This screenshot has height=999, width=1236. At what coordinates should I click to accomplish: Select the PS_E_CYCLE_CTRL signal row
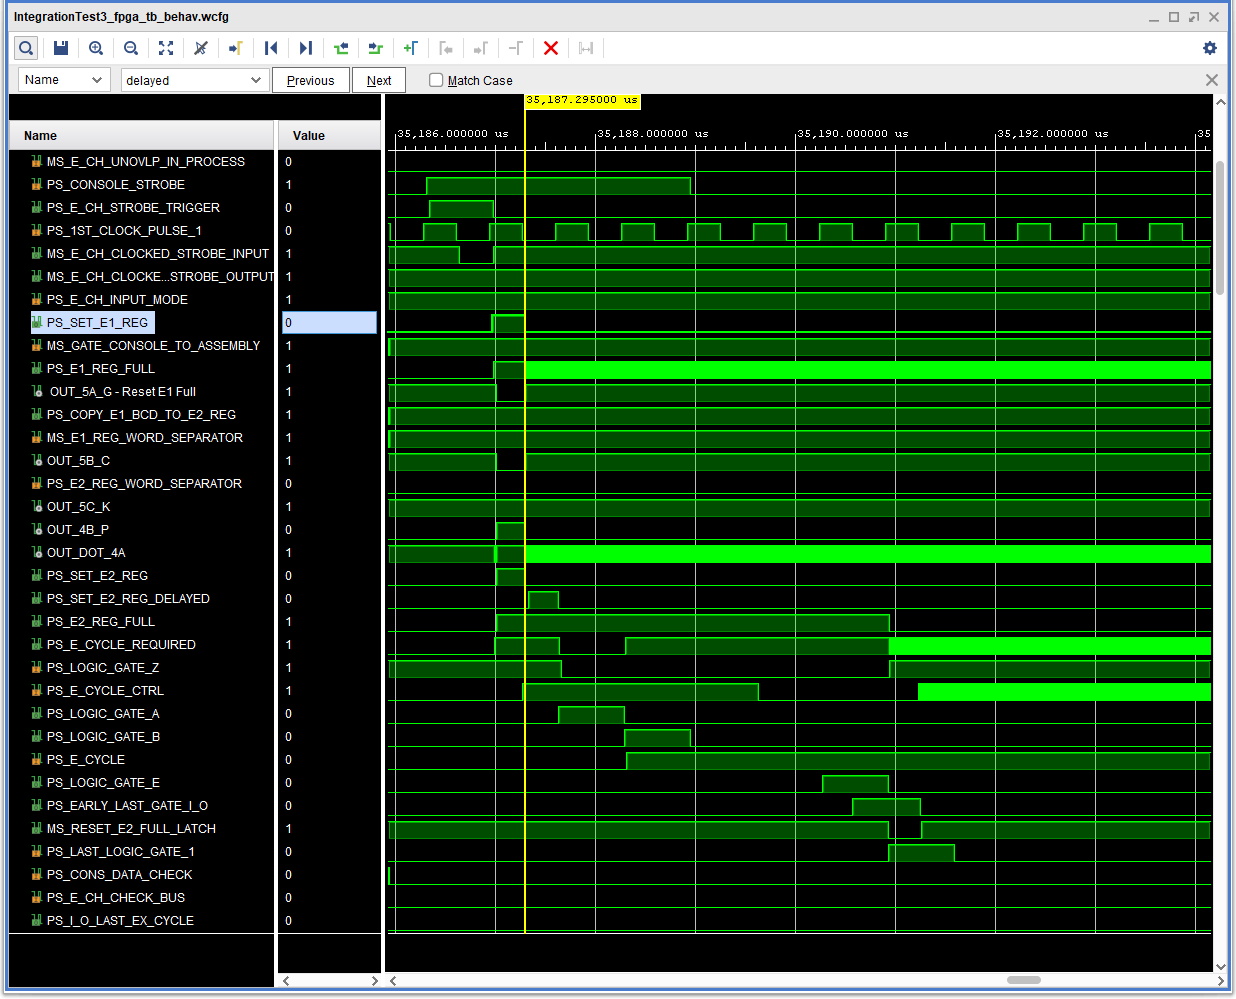pyautogui.click(x=105, y=691)
